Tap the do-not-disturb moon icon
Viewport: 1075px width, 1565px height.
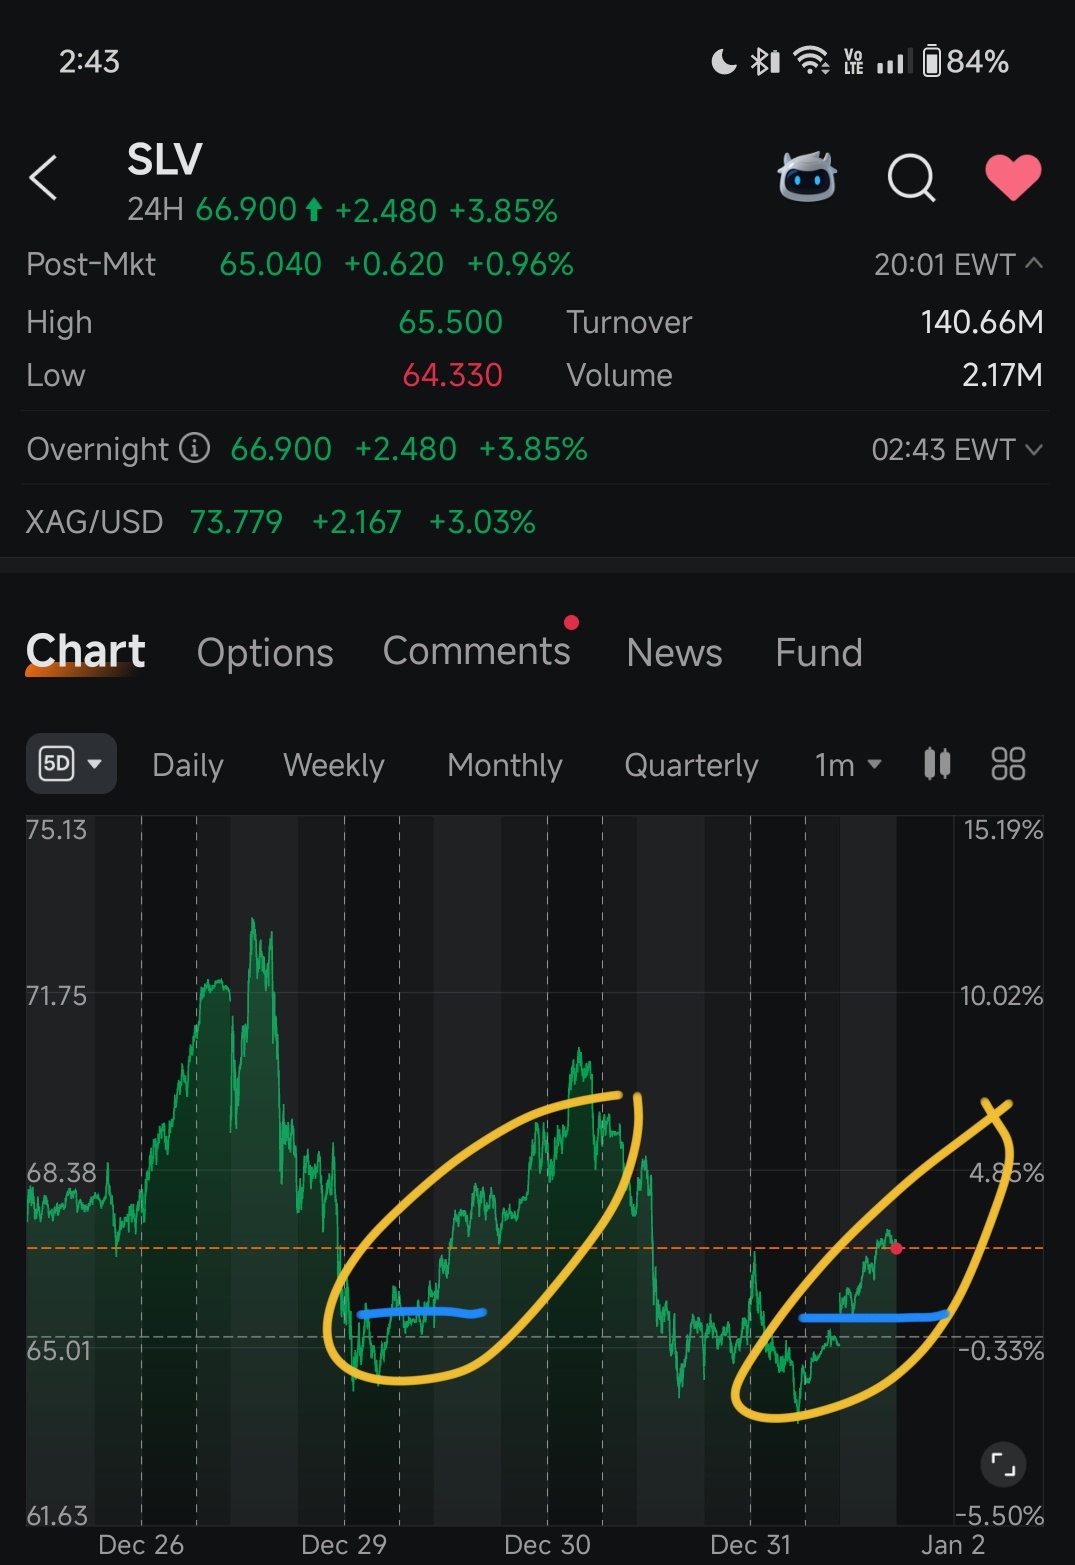click(x=723, y=62)
